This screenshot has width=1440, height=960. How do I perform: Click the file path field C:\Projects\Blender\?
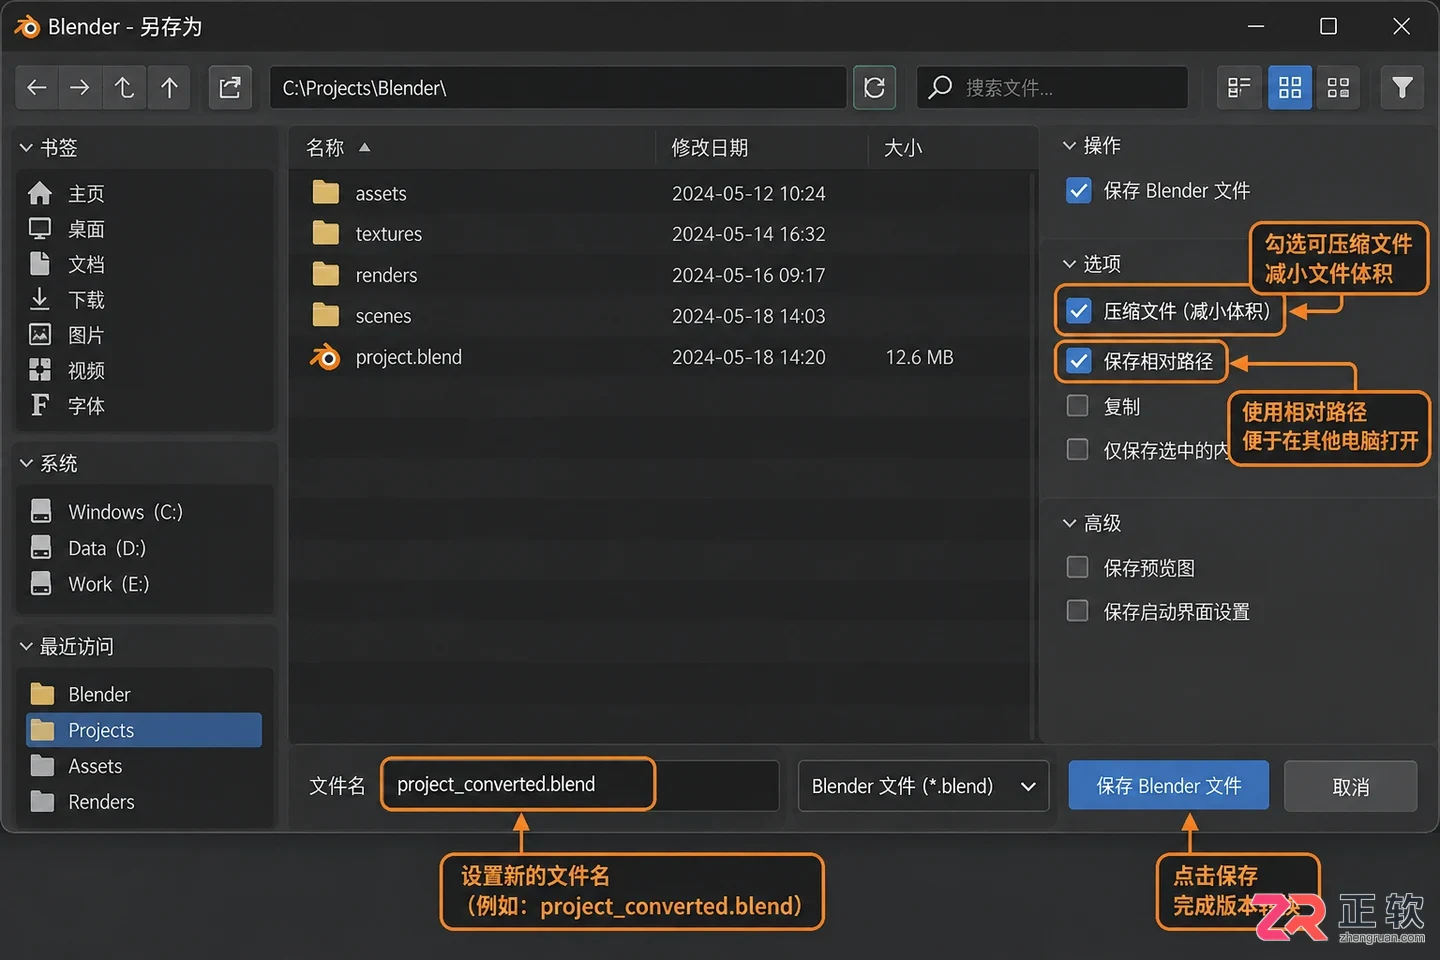click(x=558, y=88)
